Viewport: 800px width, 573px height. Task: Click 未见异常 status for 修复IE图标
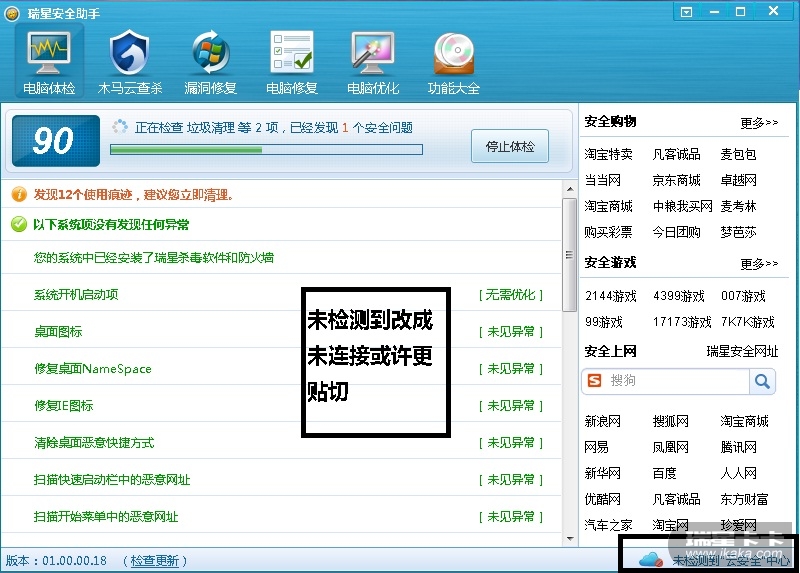(510, 406)
